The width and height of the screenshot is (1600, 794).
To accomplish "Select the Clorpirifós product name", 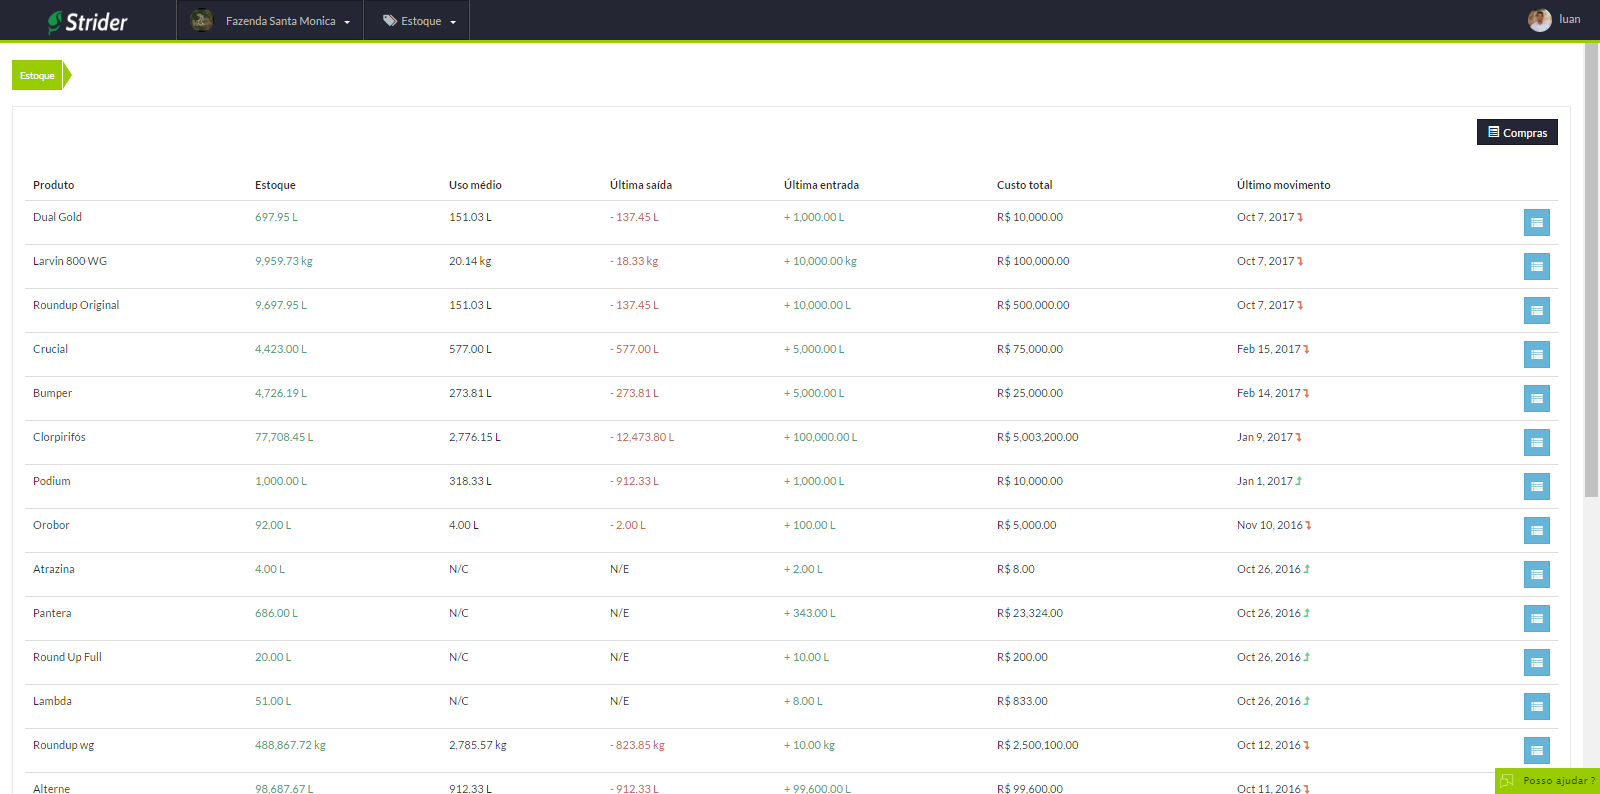I will click(59, 437).
